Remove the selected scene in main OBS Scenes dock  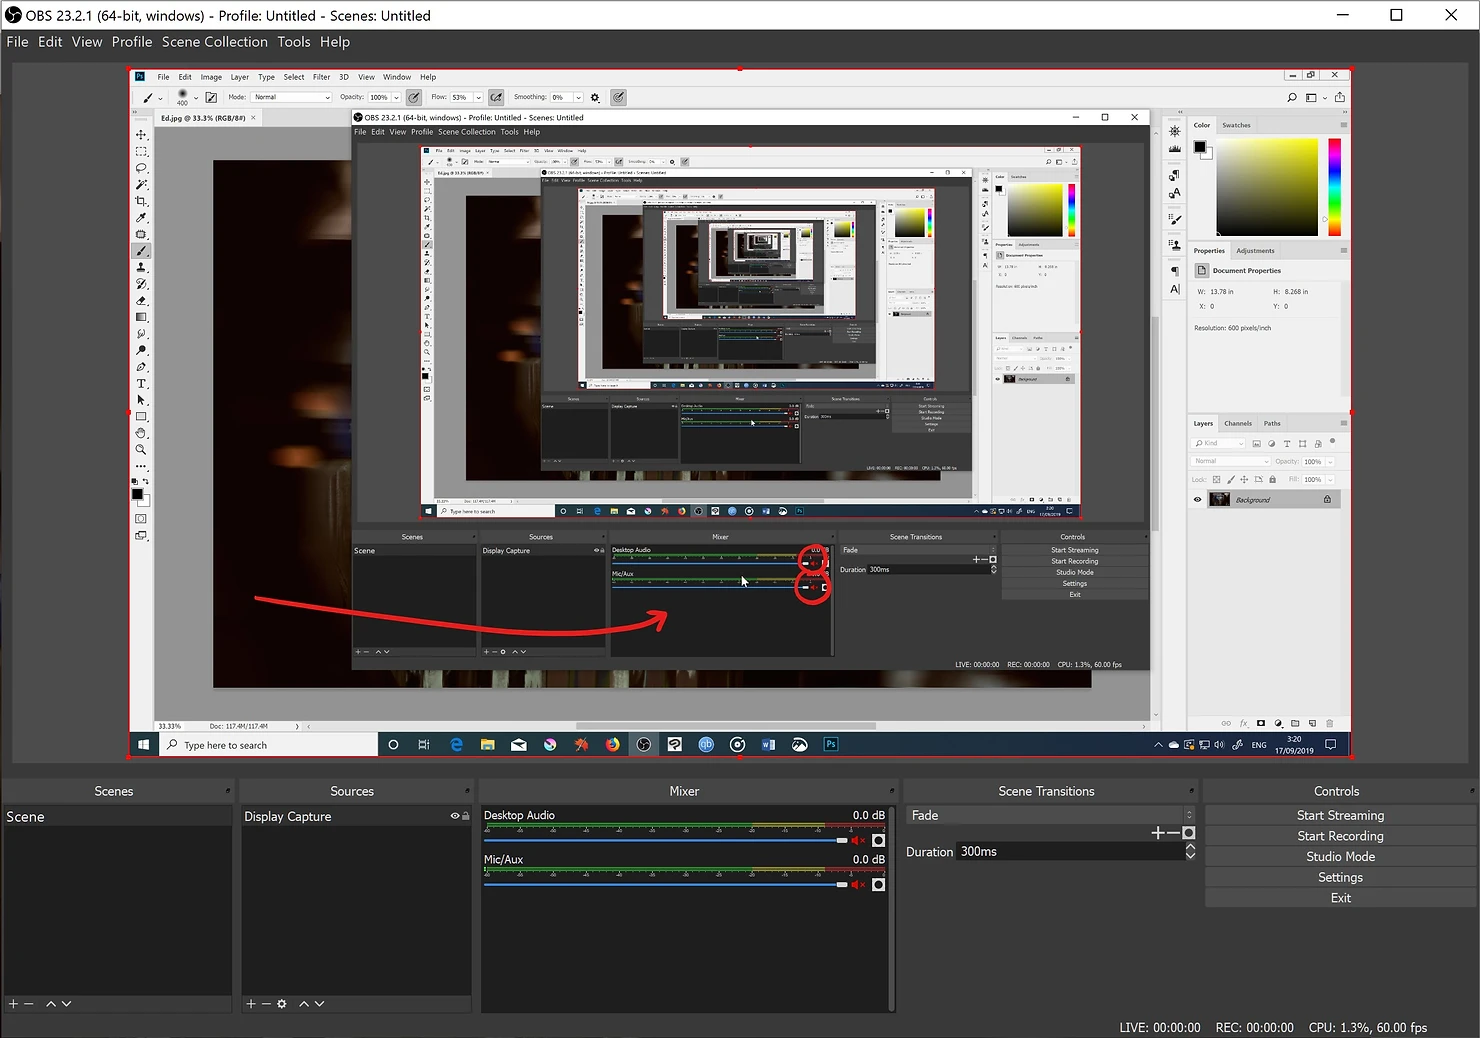coord(29,1003)
